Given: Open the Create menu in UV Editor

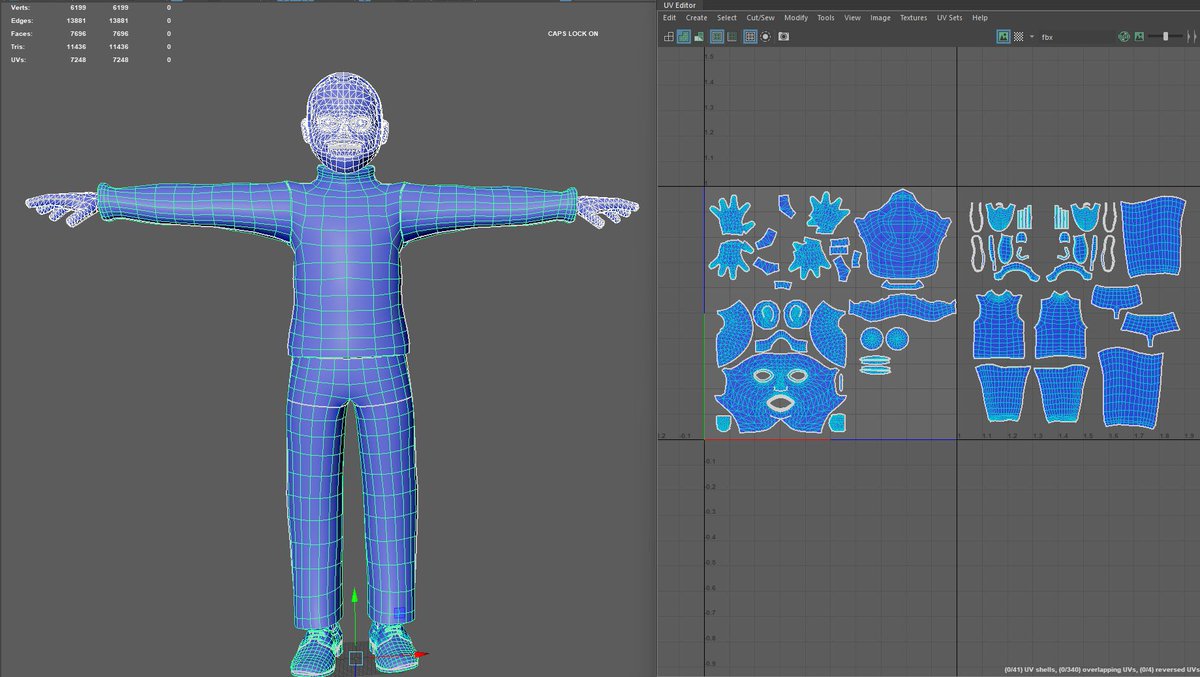Looking at the screenshot, I should (696, 18).
